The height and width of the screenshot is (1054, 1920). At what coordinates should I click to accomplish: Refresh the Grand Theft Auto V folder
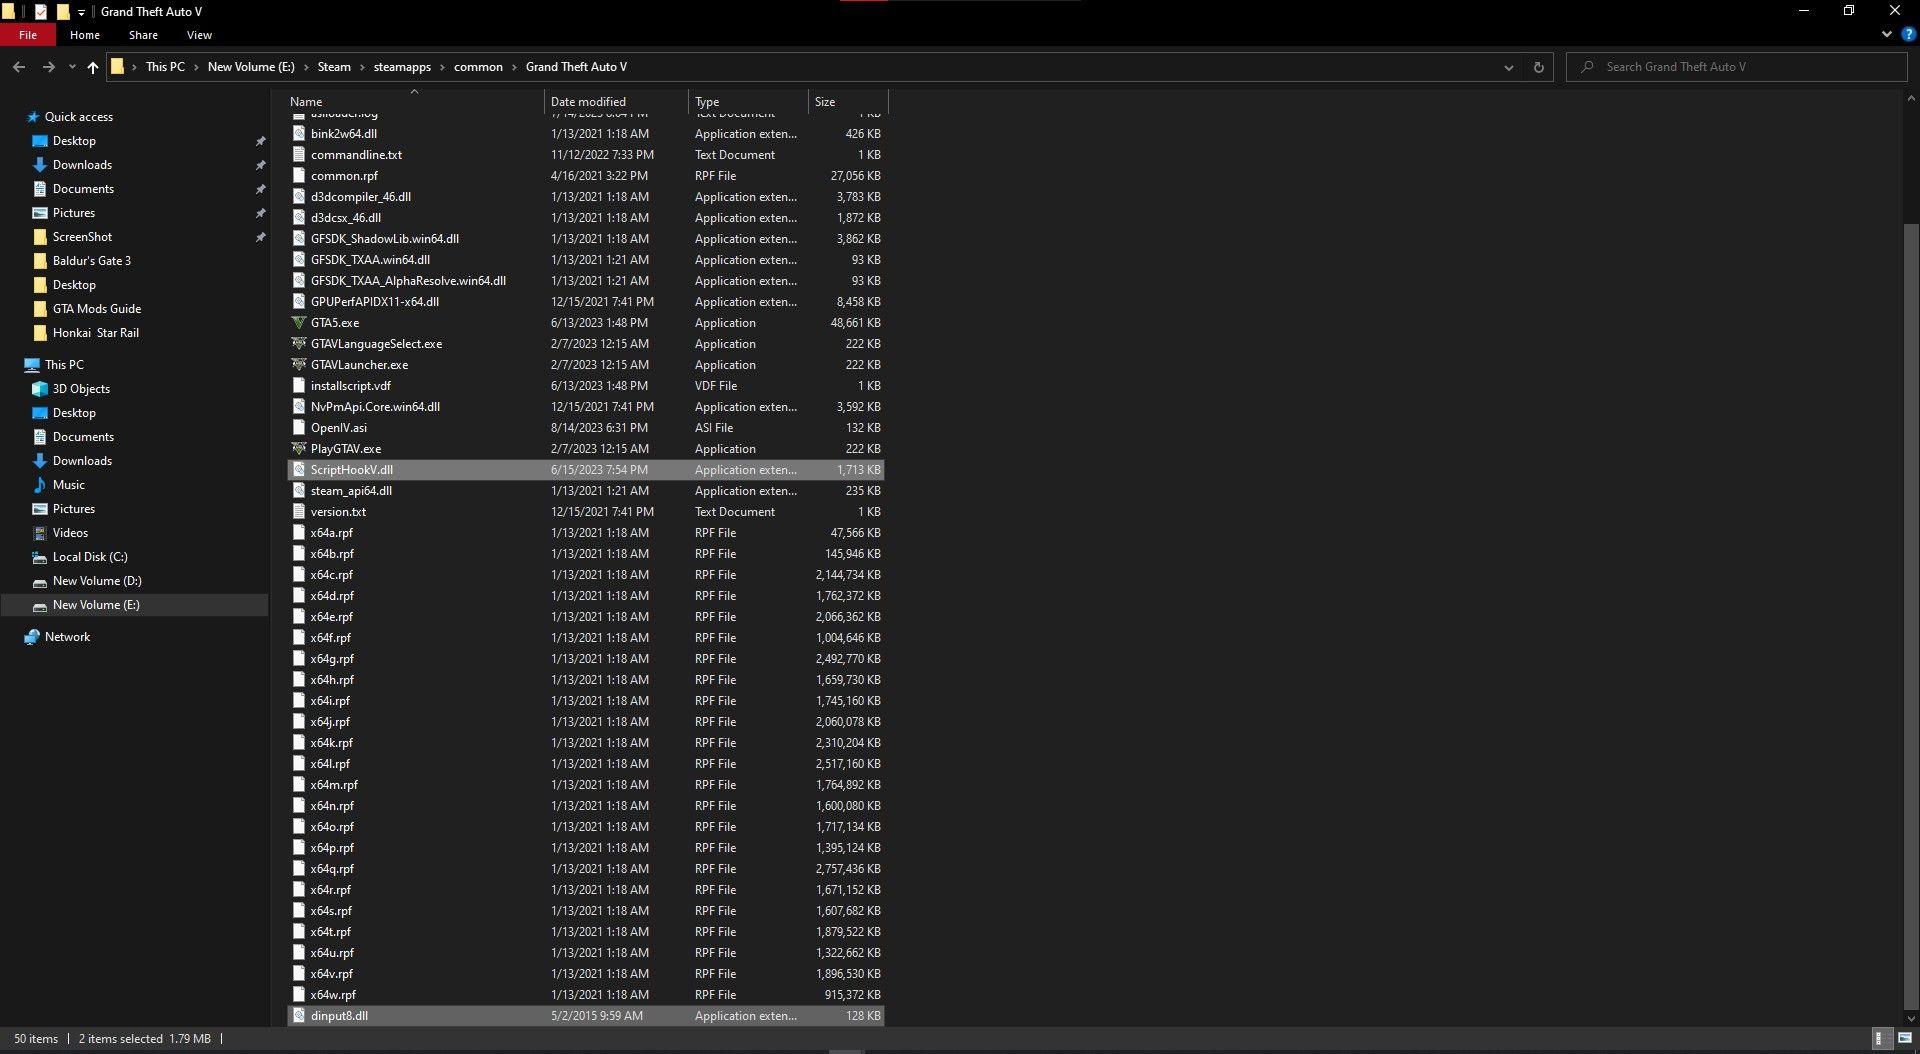tap(1538, 67)
